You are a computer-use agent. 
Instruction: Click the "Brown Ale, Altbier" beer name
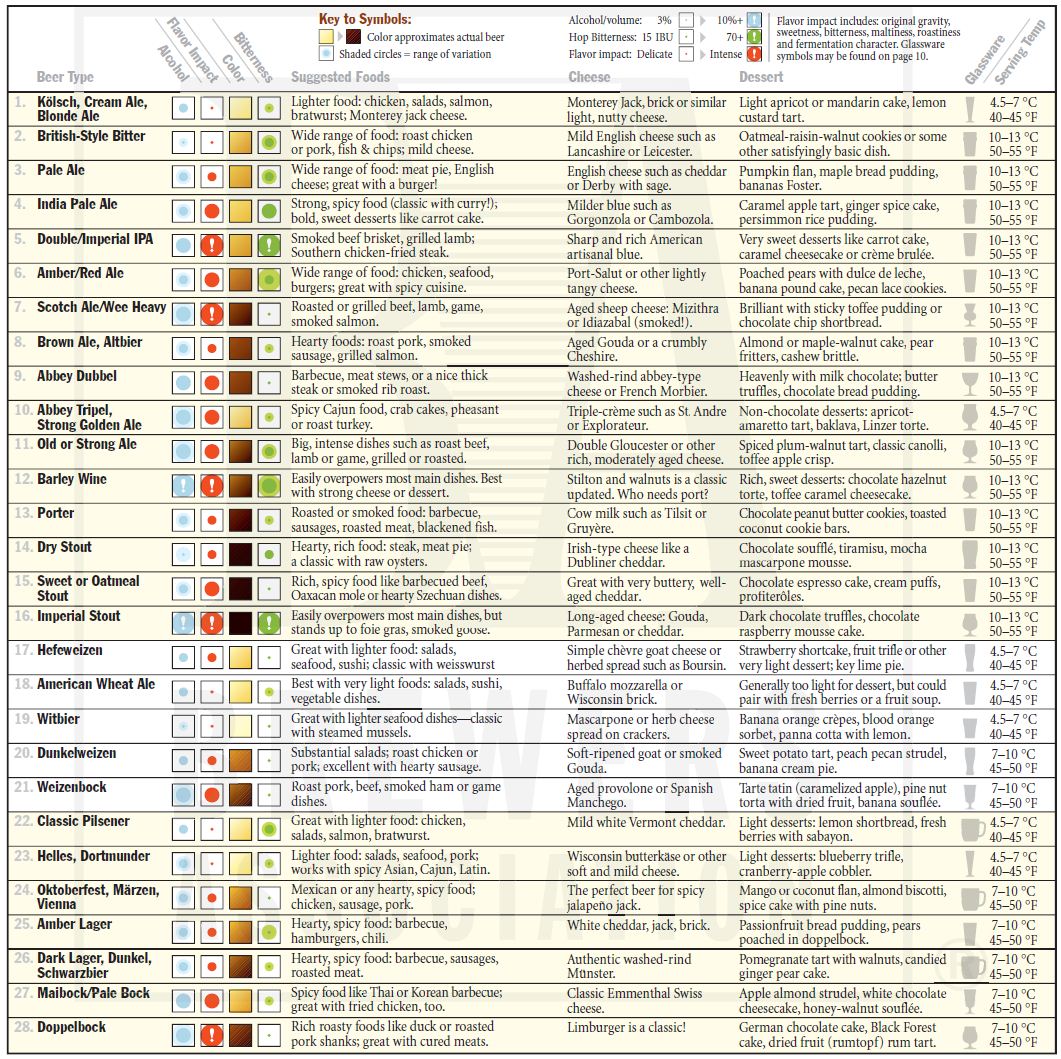pyautogui.click(x=89, y=342)
